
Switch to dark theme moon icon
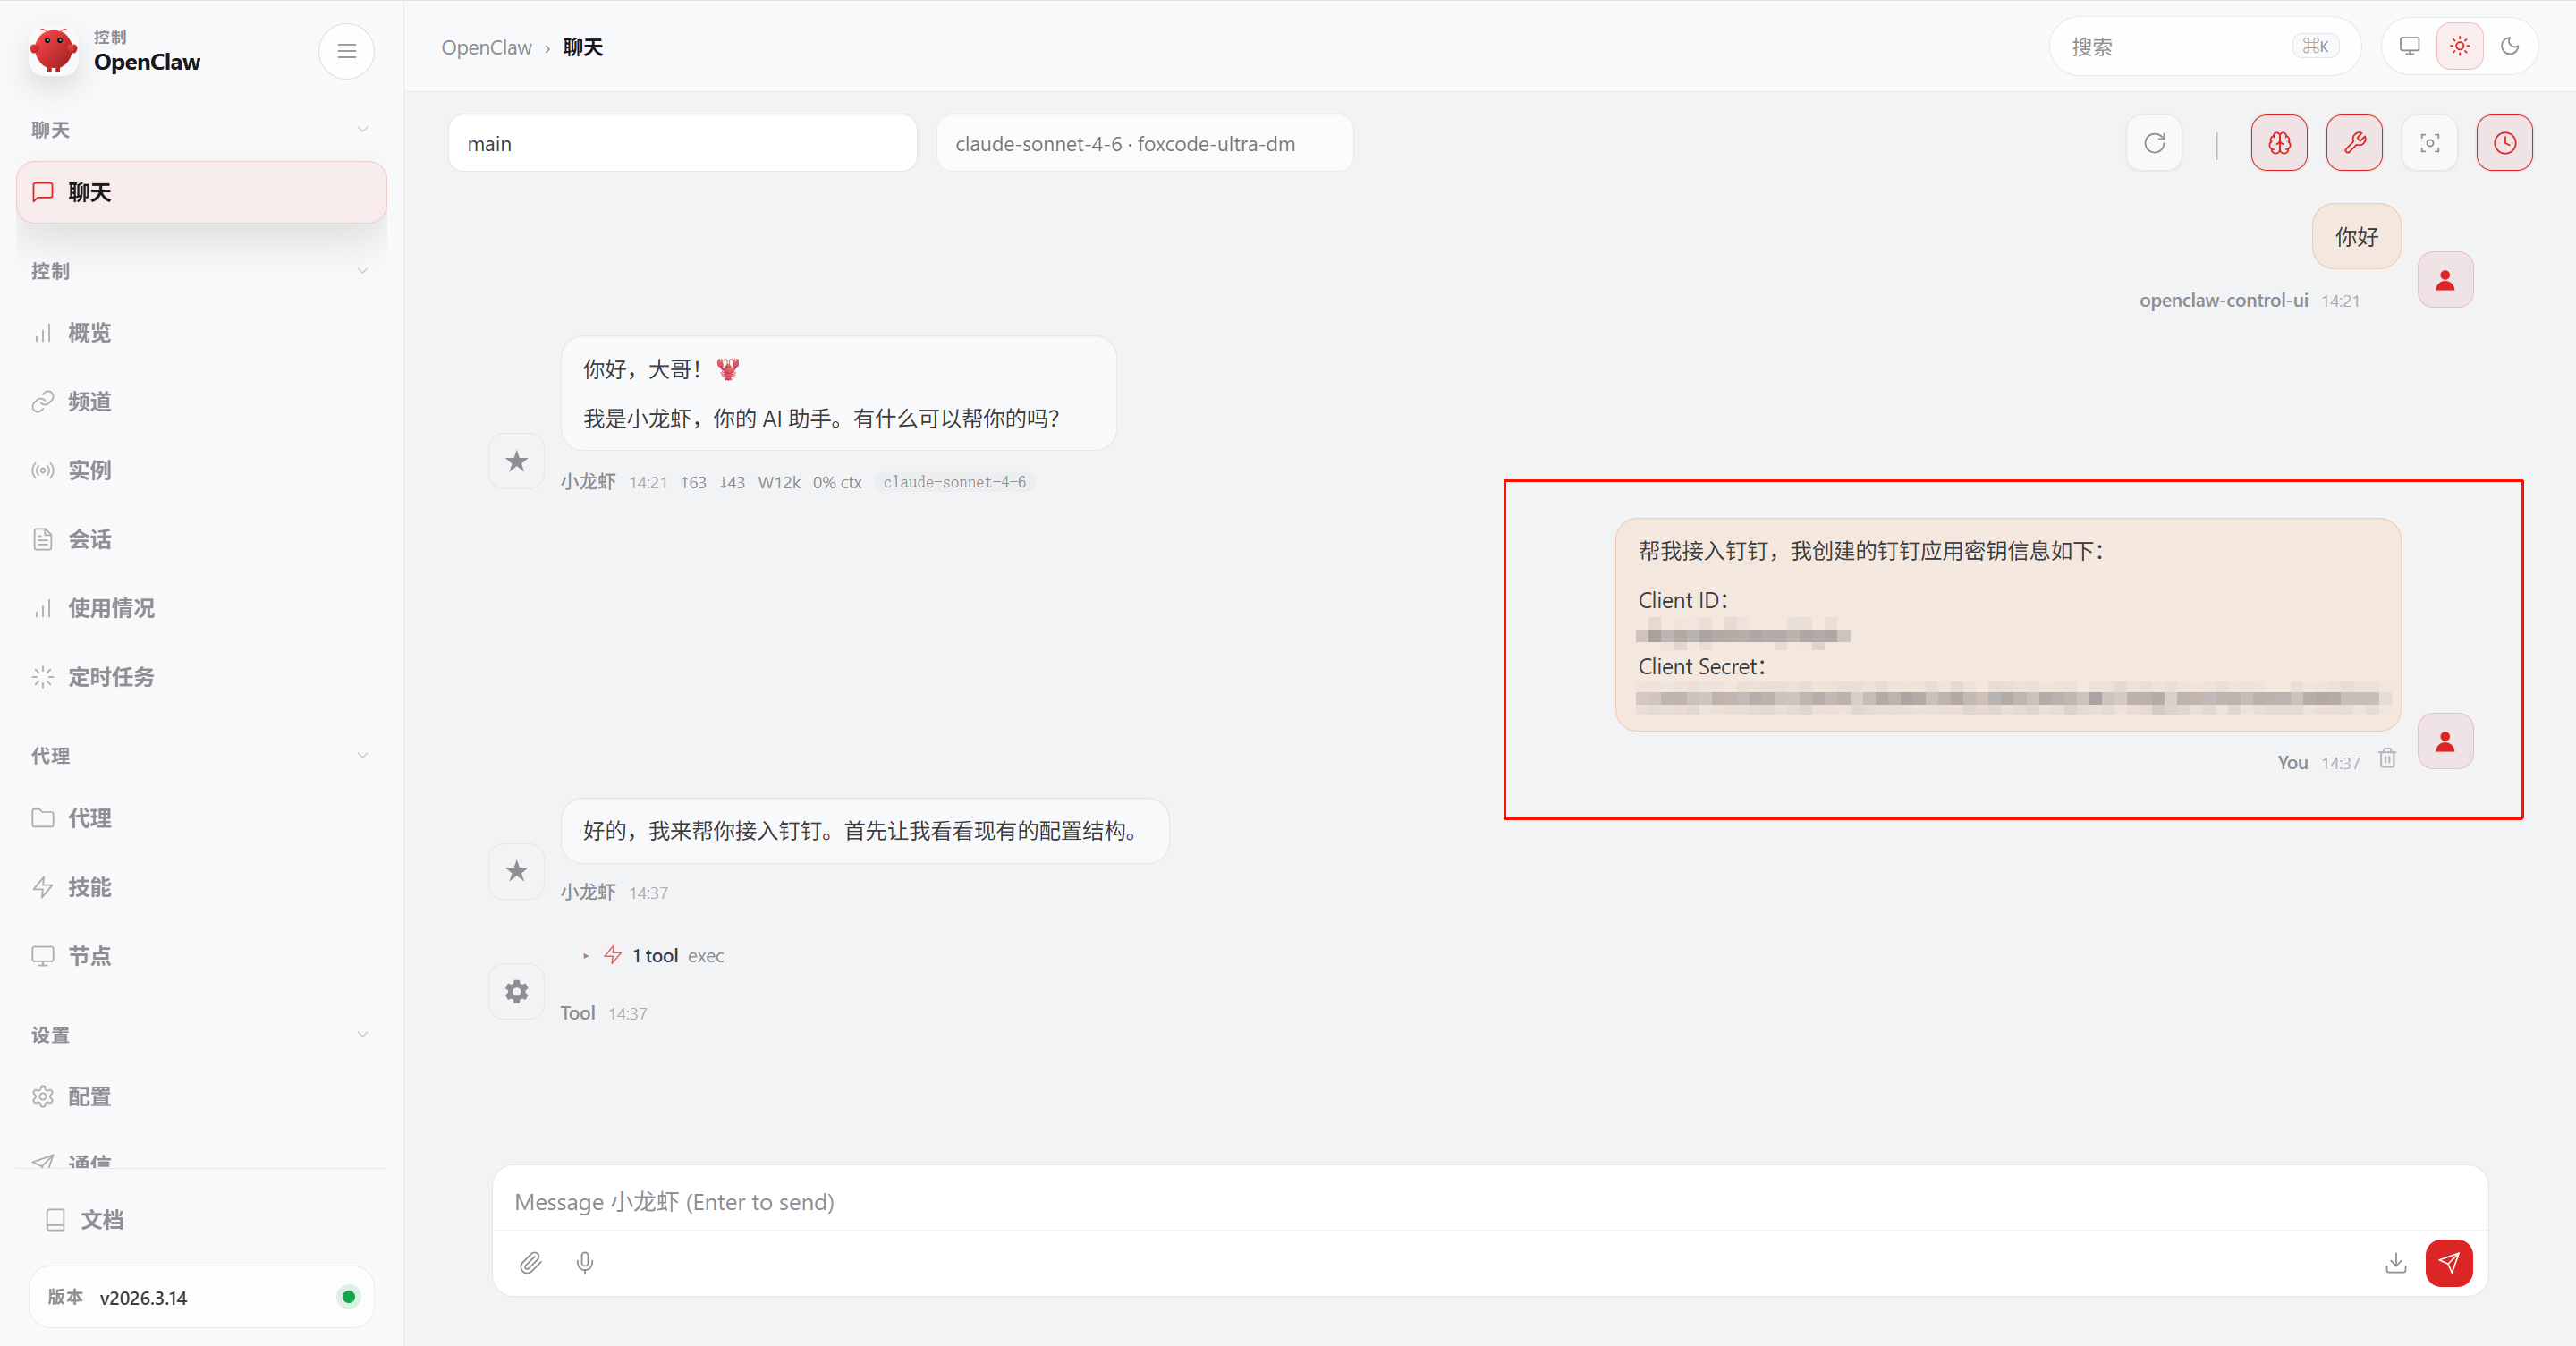[x=2509, y=46]
